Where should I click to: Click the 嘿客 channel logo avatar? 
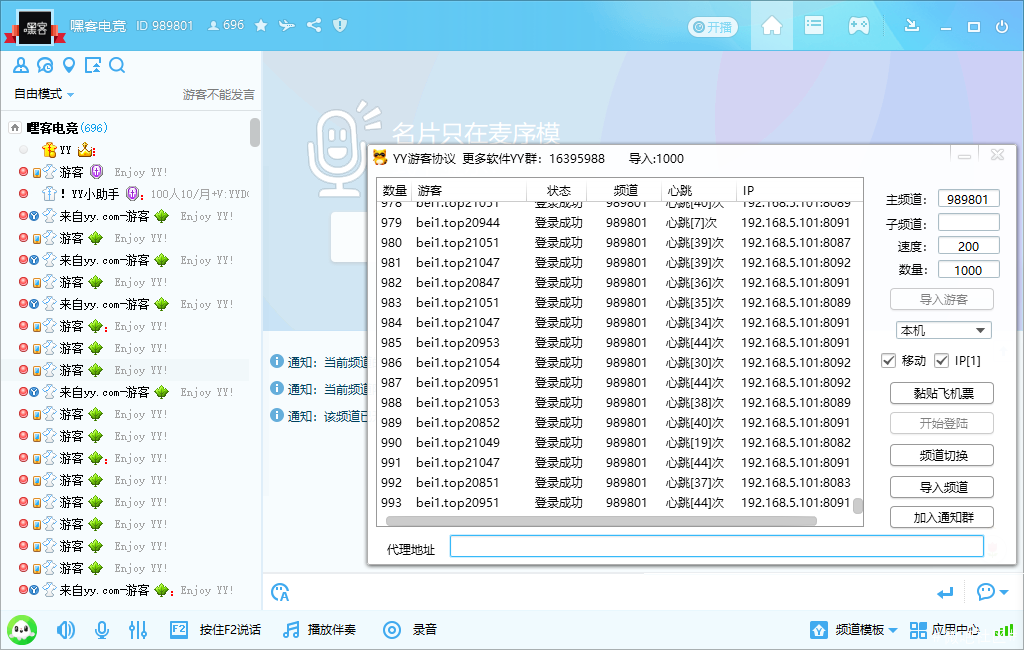pyautogui.click(x=35, y=28)
